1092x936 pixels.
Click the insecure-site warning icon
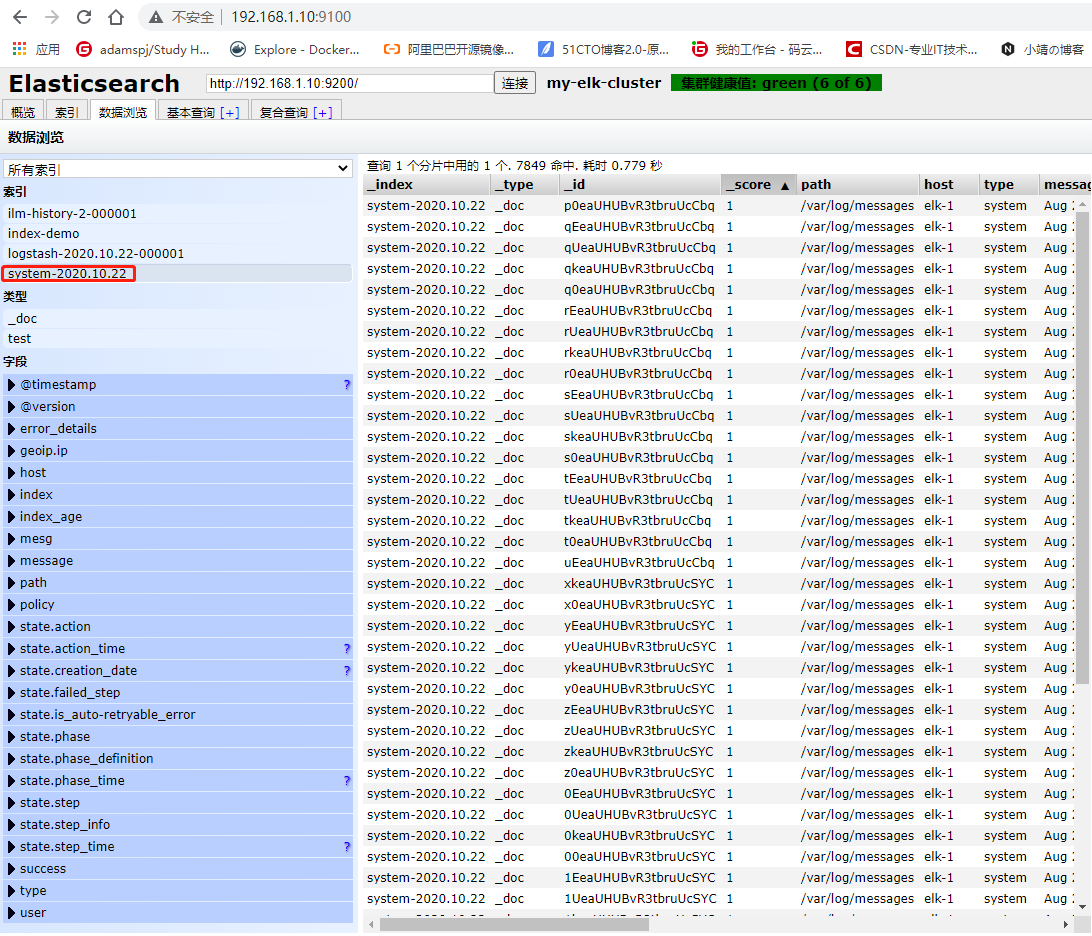pos(156,17)
